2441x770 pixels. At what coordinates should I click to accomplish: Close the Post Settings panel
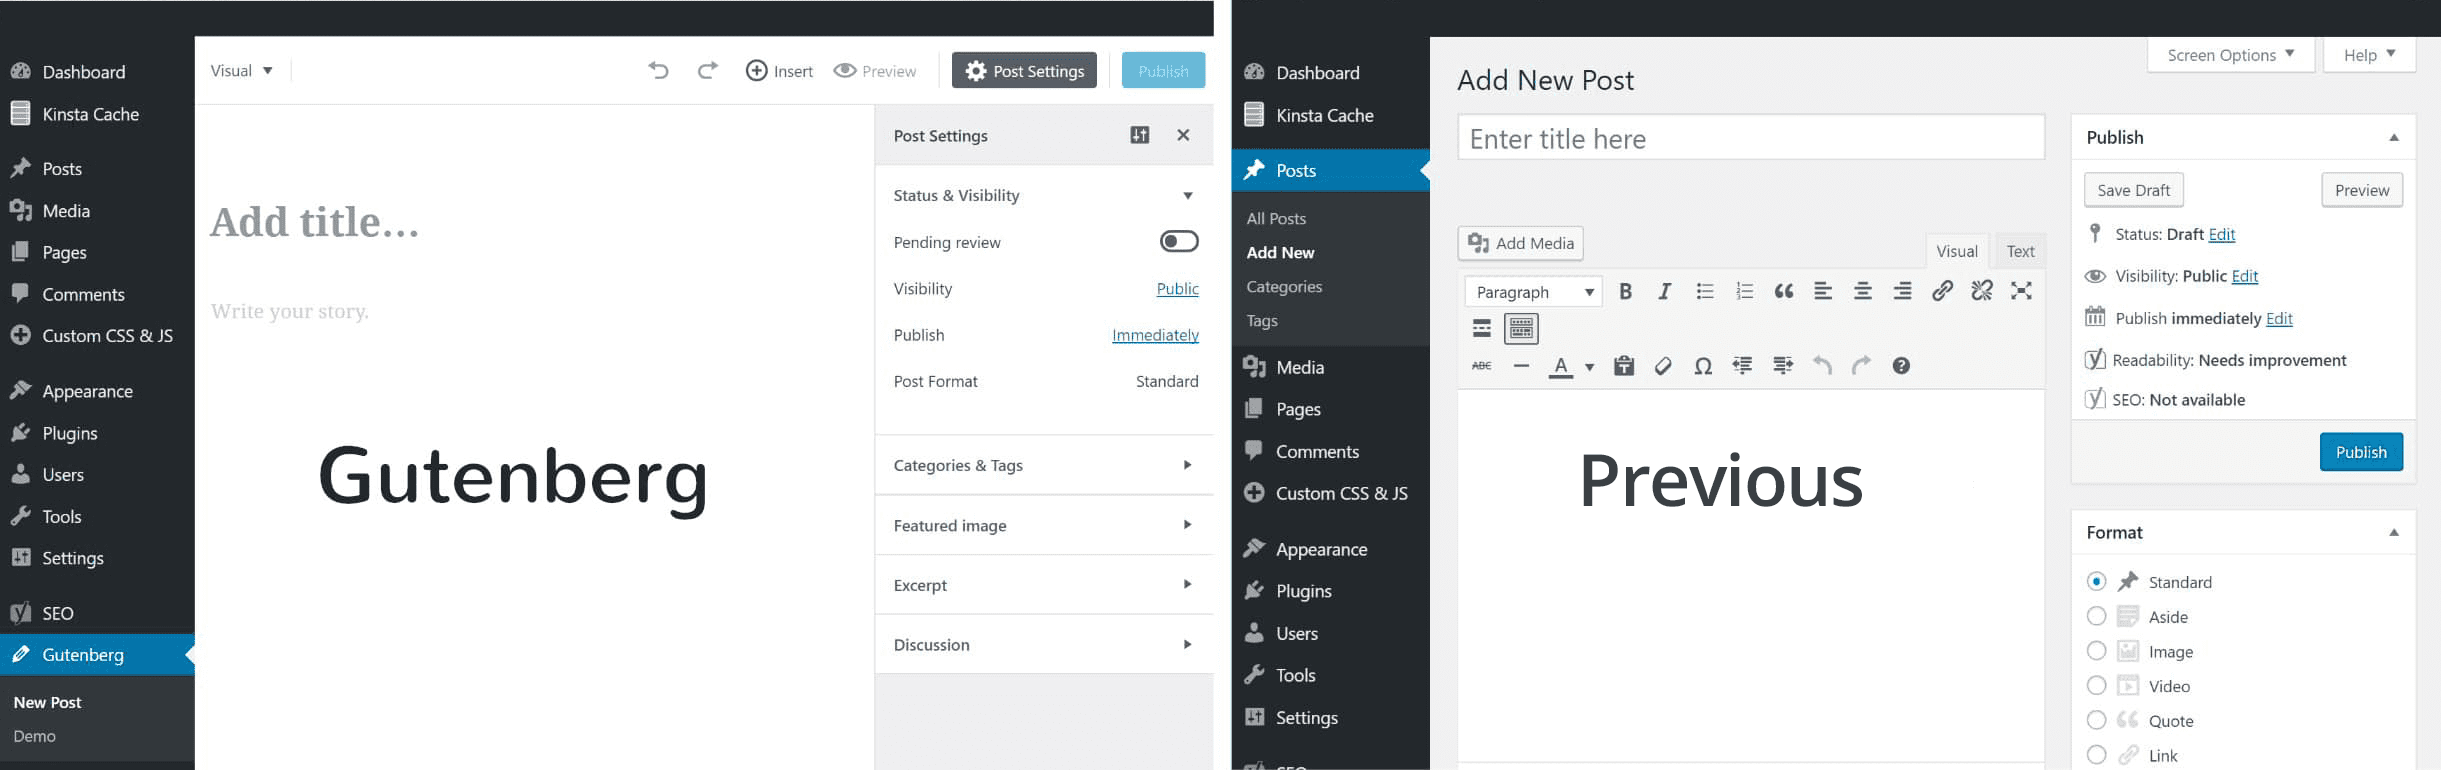click(1184, 135)
